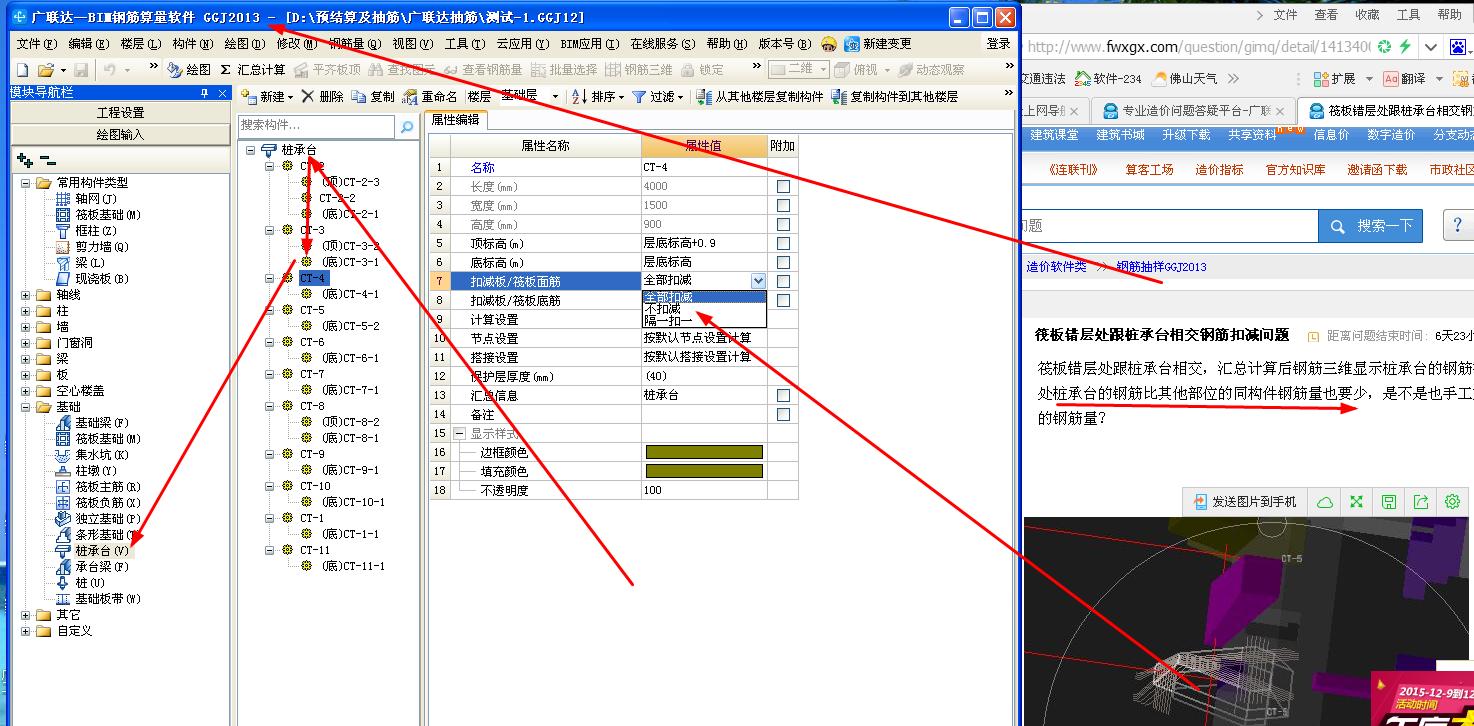Open 楼层(L) menu
Image resolution: width=1474 pixels, height=726 pixels.
(x=140, y=44)
